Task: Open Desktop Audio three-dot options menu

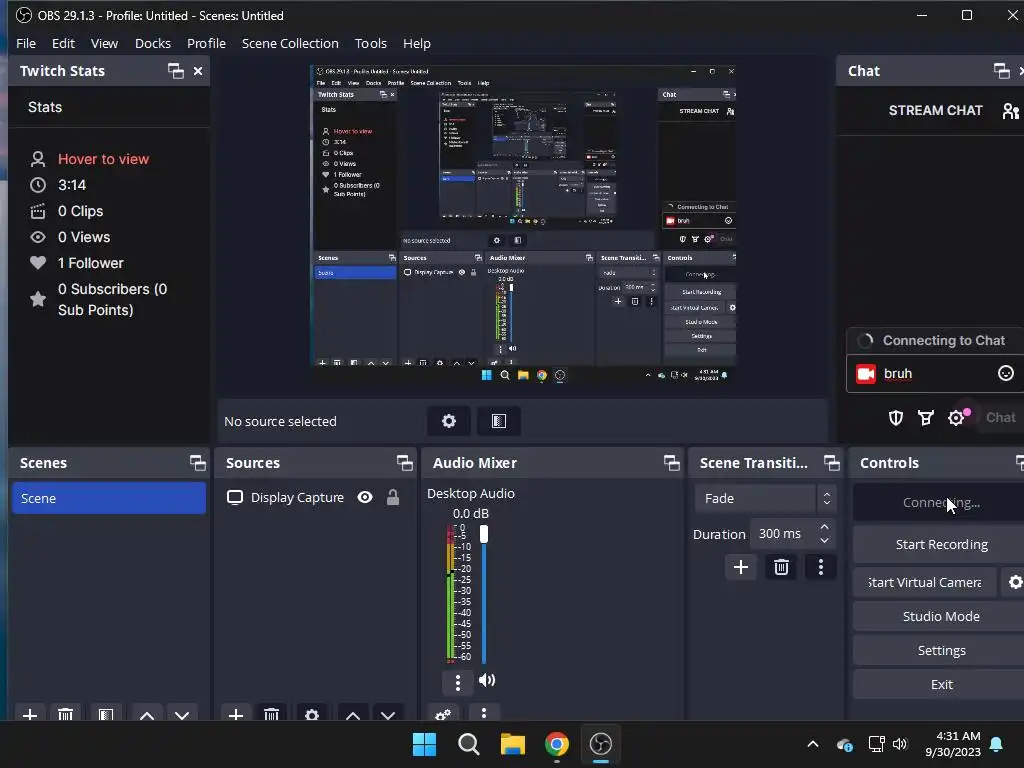Action: [458, 682]
